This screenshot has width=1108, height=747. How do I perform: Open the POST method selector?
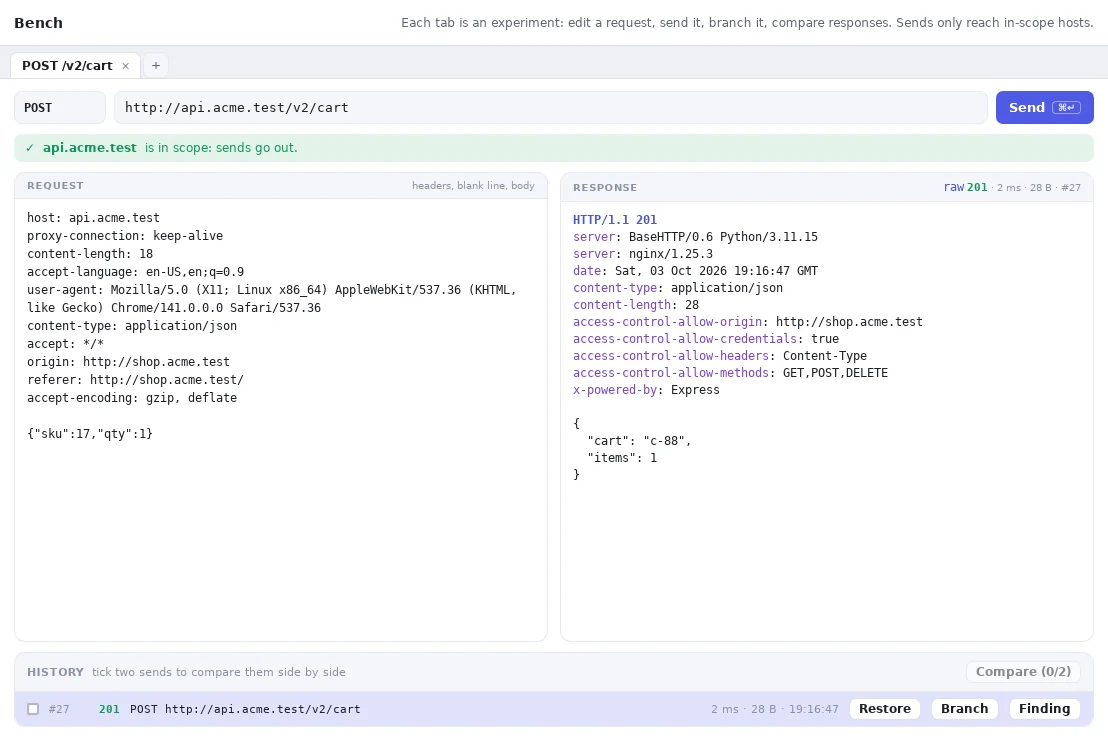coord(60,107)
